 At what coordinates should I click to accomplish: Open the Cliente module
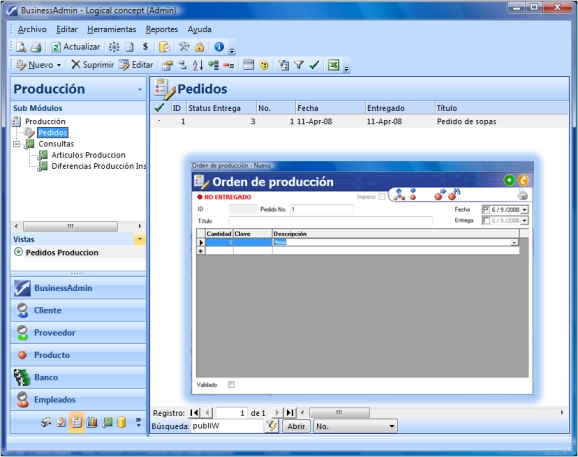78,310
